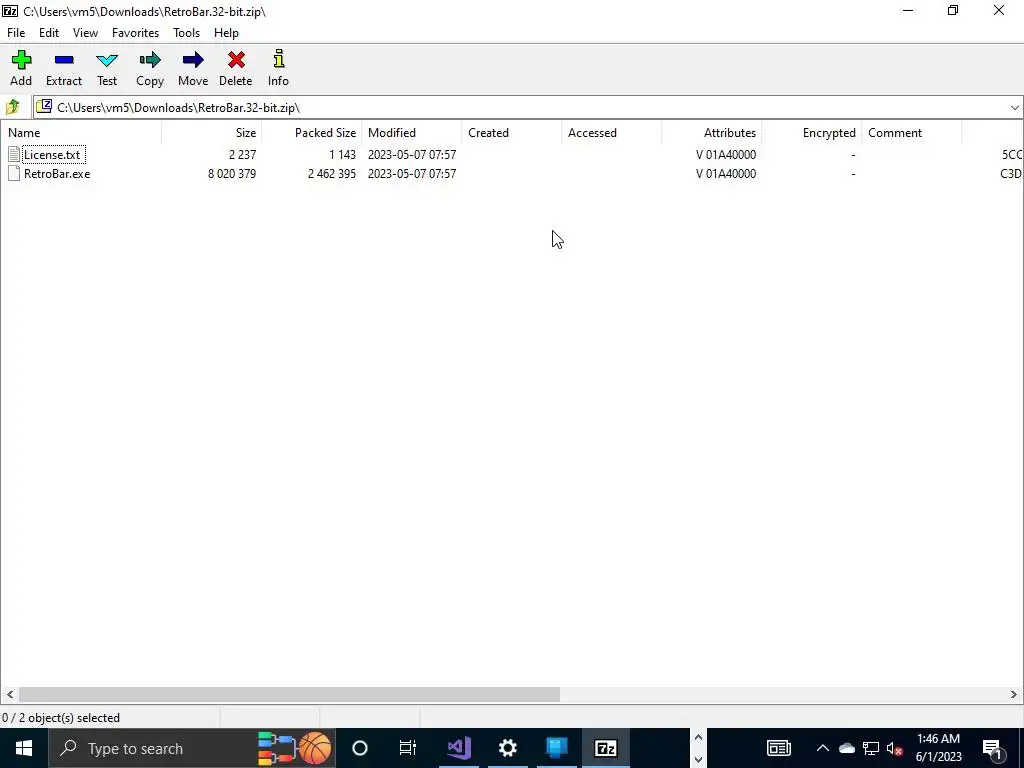
Task: Open the File menu
Action: point(16,33)
